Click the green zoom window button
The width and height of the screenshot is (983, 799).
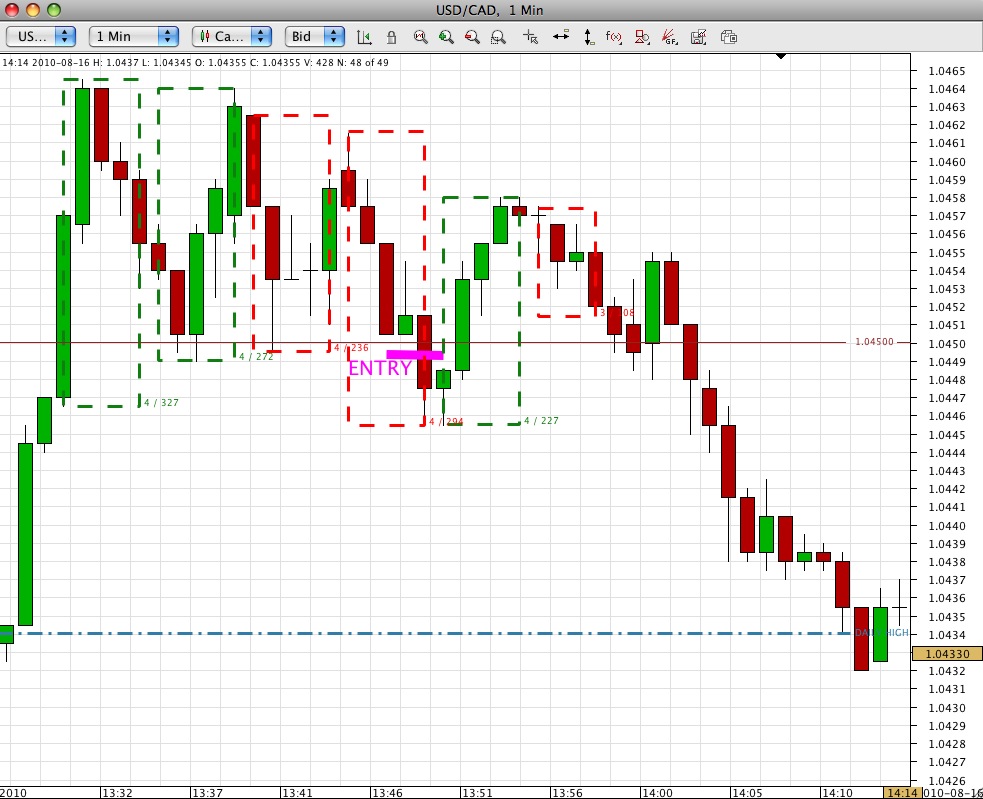(54, 10)
